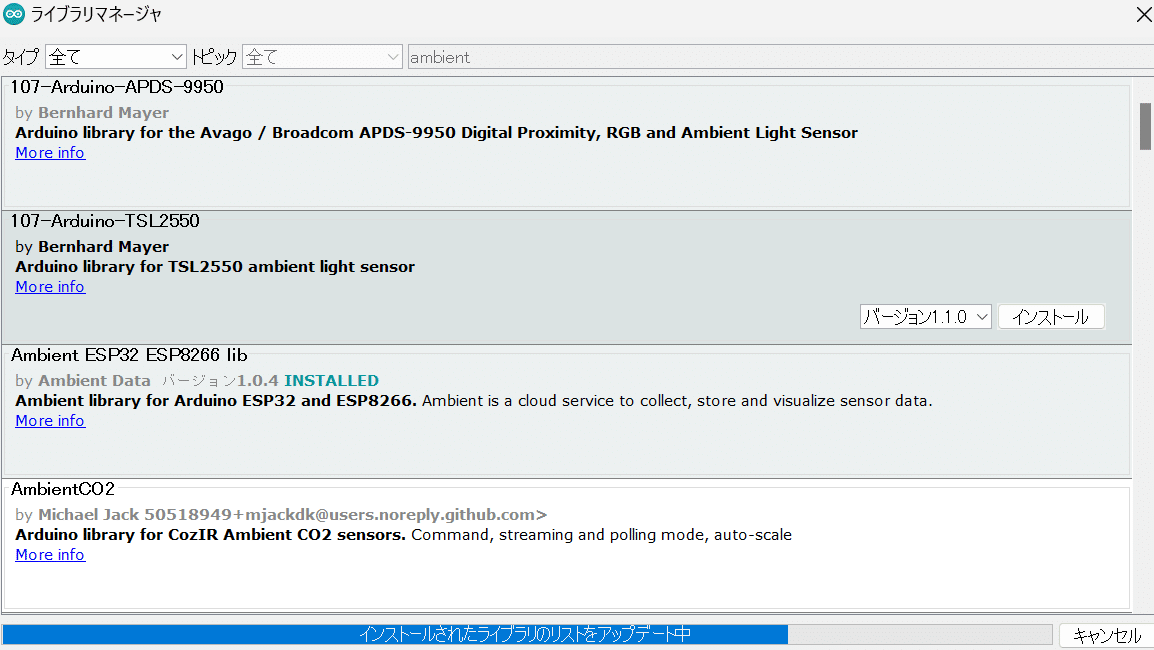Click the ライブラリマネージャ window title
1154x650 pixels.
pos(96,14)
